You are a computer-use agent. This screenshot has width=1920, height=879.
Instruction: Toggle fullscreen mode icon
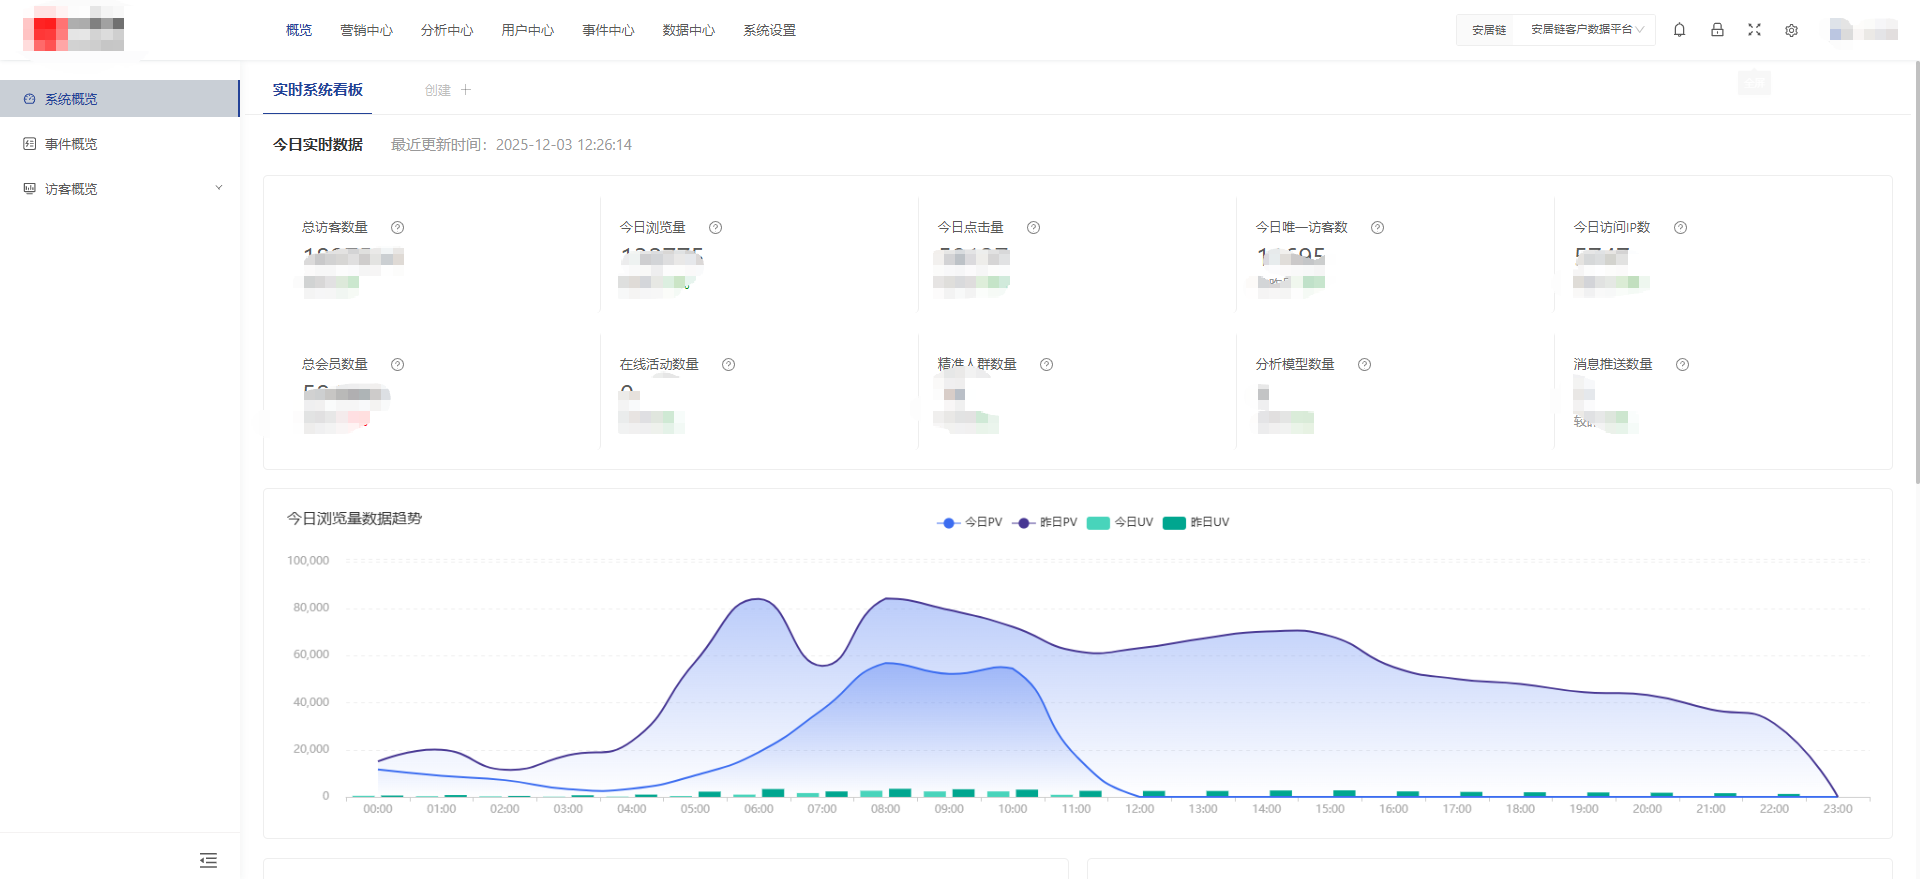click(x=1754, y=30)
